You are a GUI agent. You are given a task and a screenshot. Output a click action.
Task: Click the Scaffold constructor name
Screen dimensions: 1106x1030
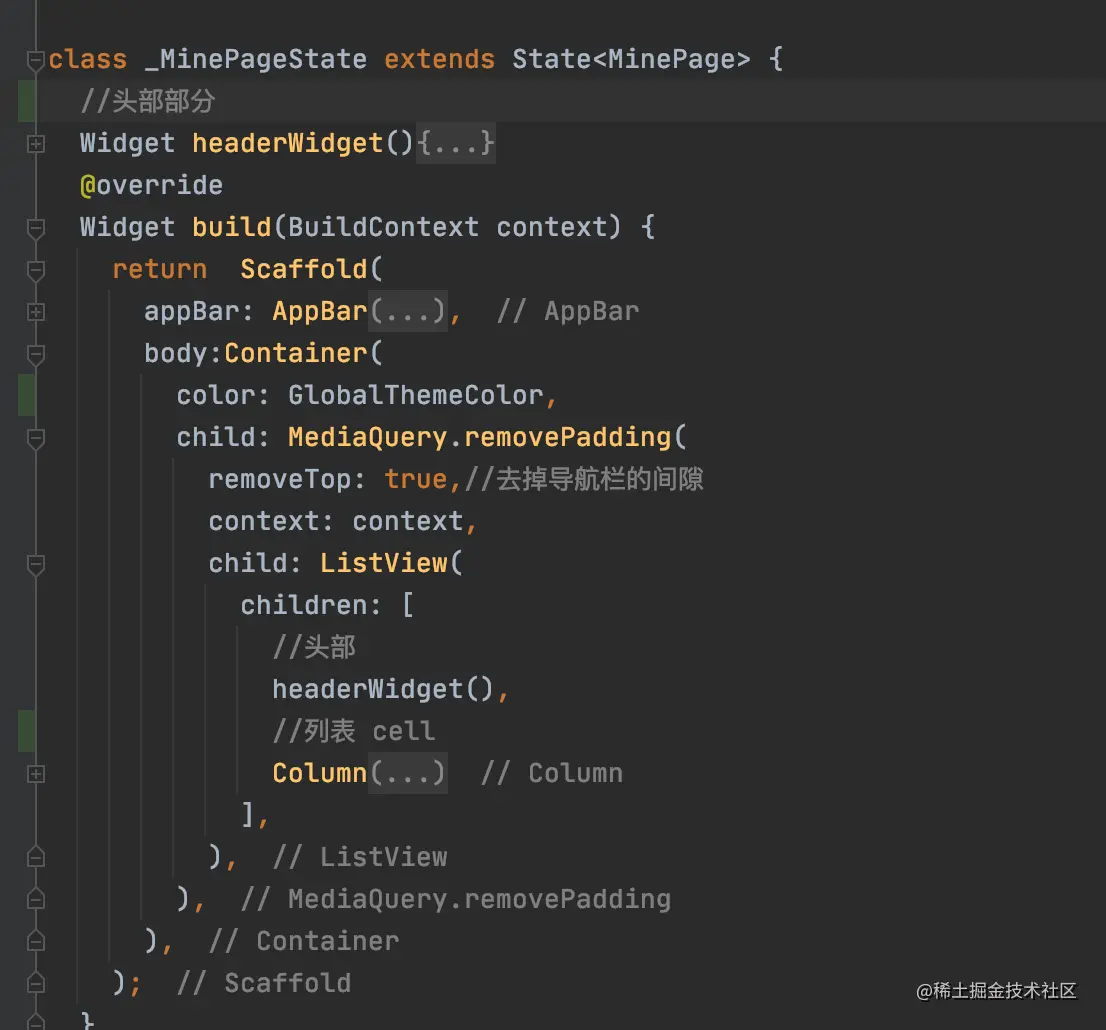[304, 269]
